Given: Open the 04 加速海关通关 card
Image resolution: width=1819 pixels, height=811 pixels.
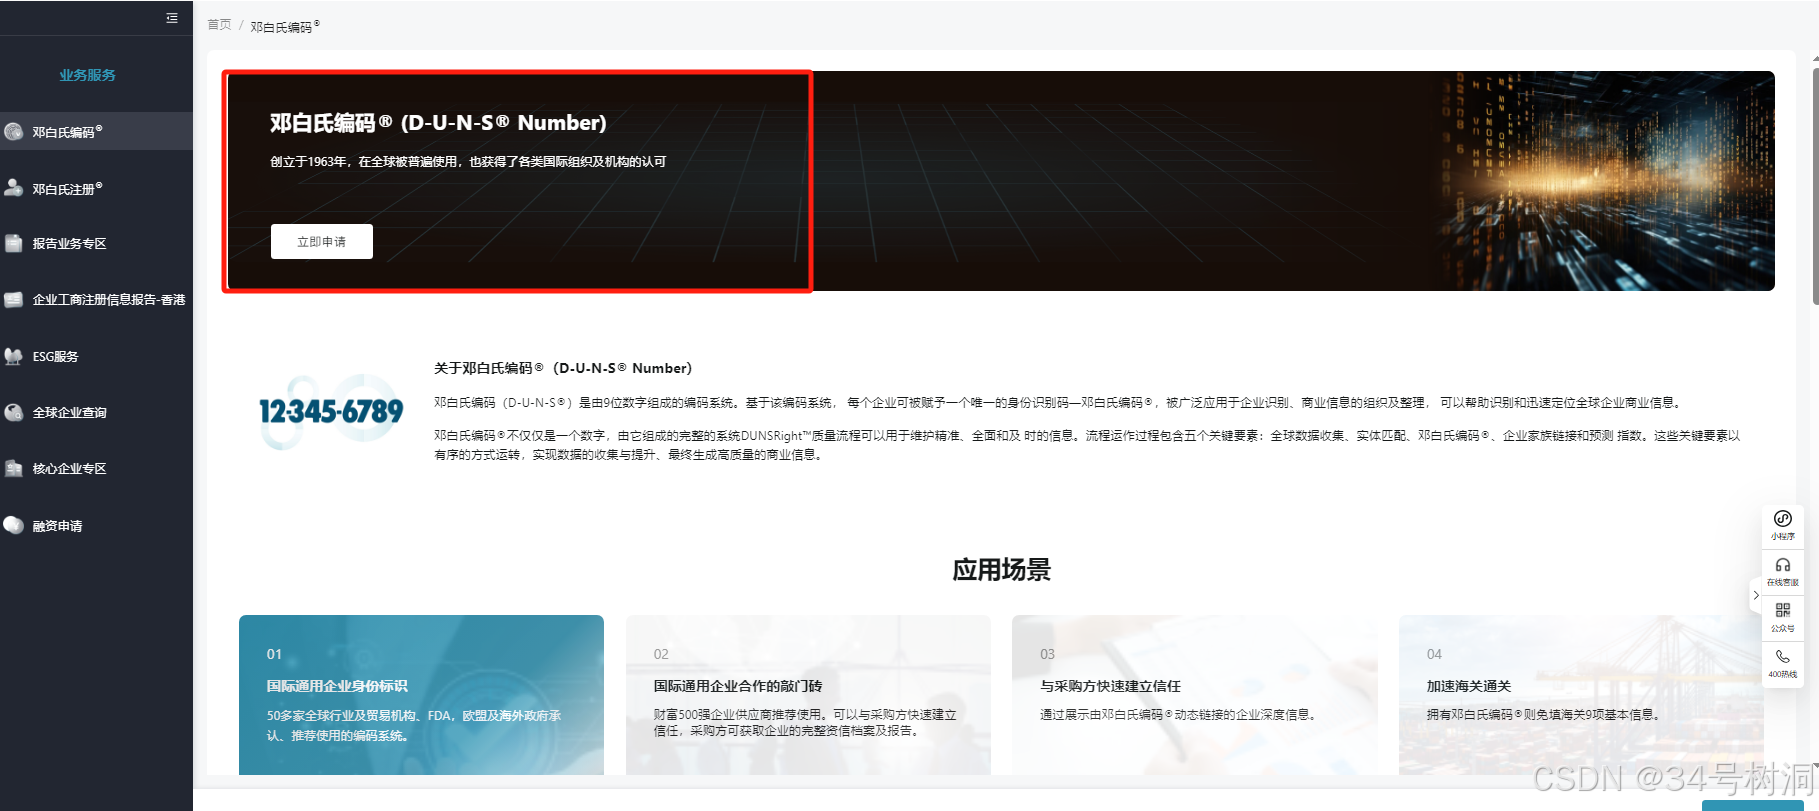Looking at the screenshot, I should 1581,695.
